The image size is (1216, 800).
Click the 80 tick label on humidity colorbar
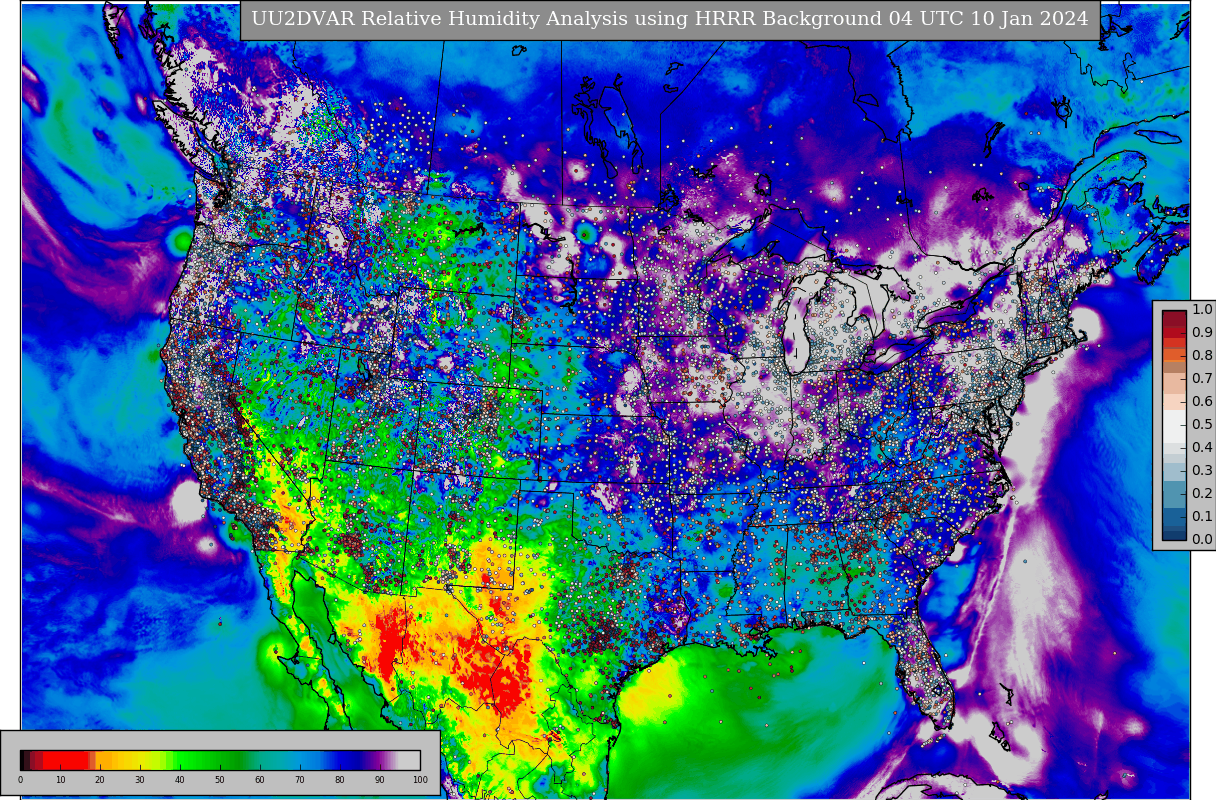340,780
